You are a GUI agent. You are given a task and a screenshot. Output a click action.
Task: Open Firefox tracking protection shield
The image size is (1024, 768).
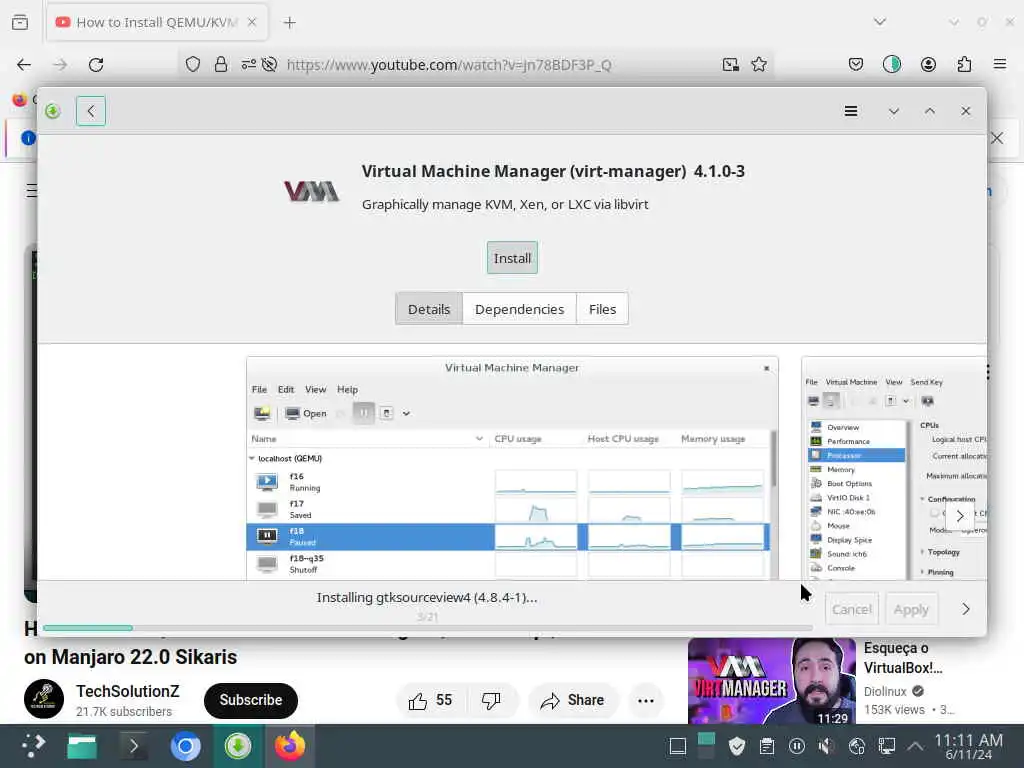[x=193, y=65]
